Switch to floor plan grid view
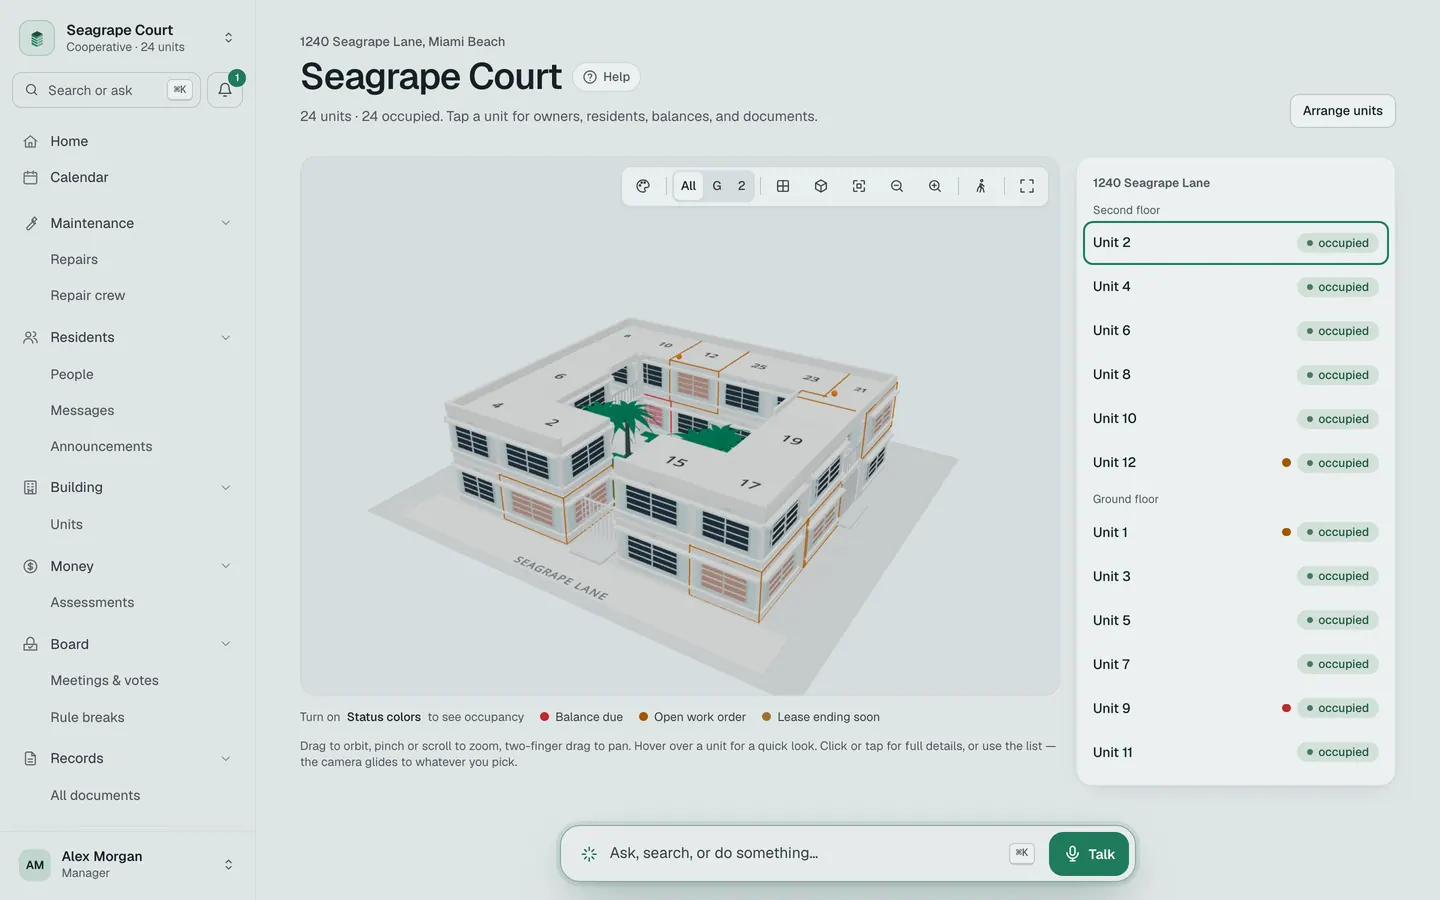1440x900 pixels. [x=783, y=186]
